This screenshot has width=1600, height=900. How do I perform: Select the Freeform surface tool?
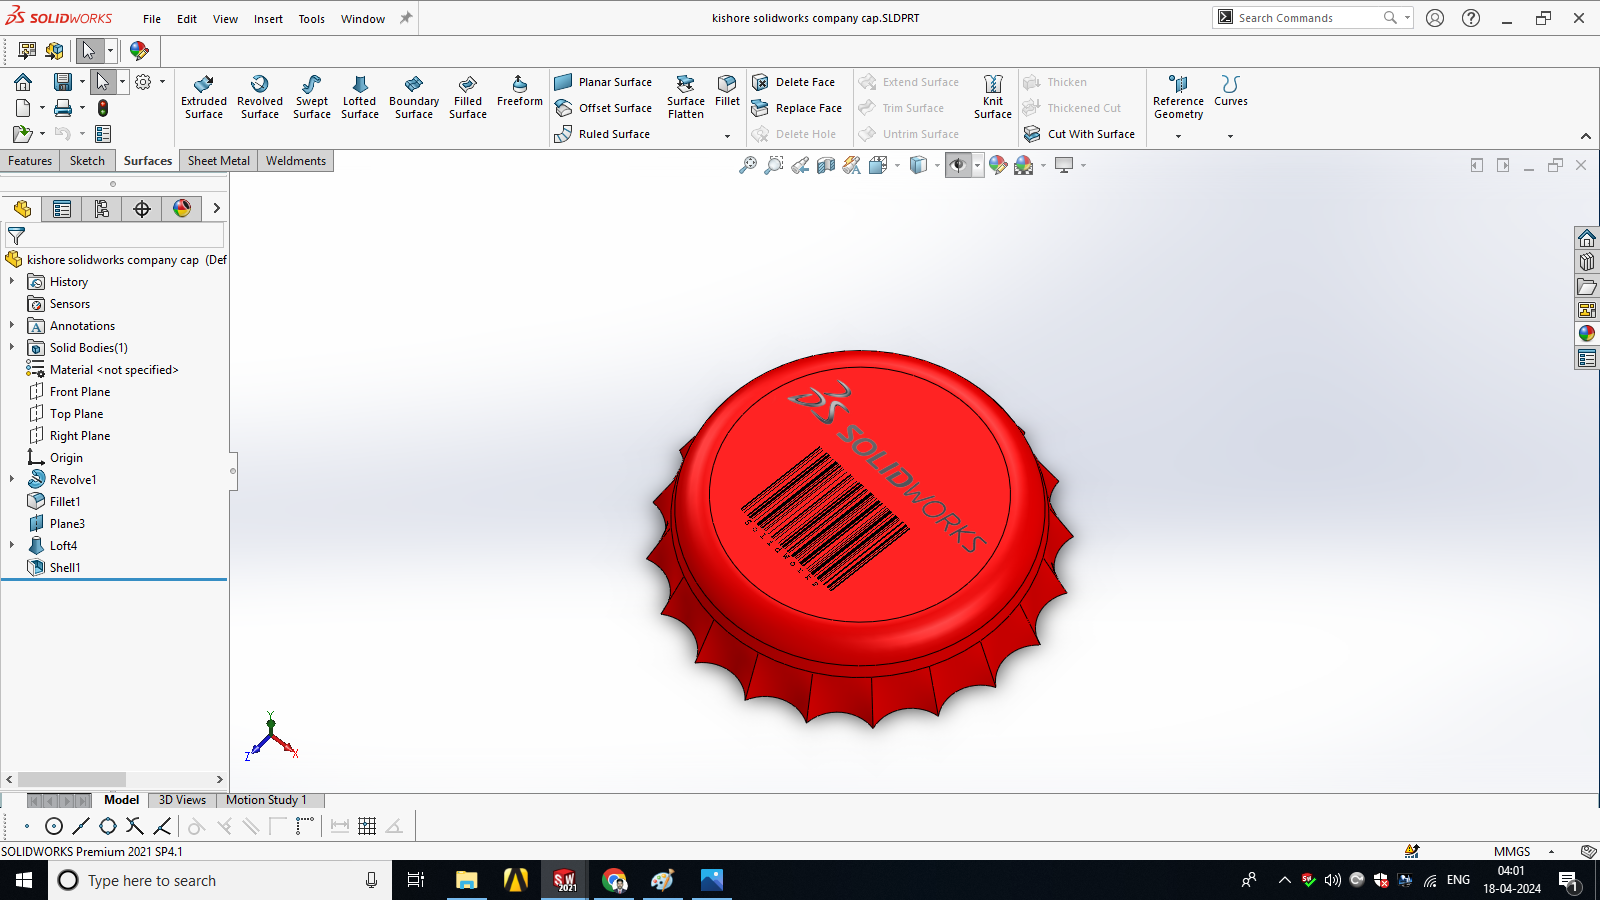coord(519,90)
